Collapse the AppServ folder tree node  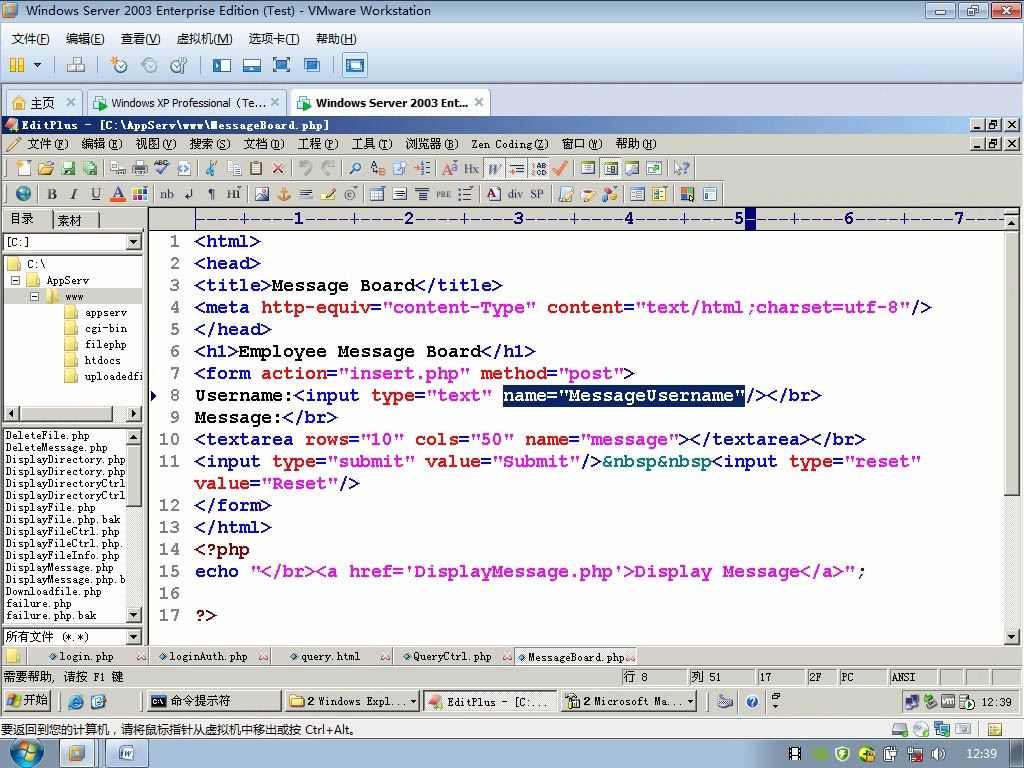pos(16,281)
